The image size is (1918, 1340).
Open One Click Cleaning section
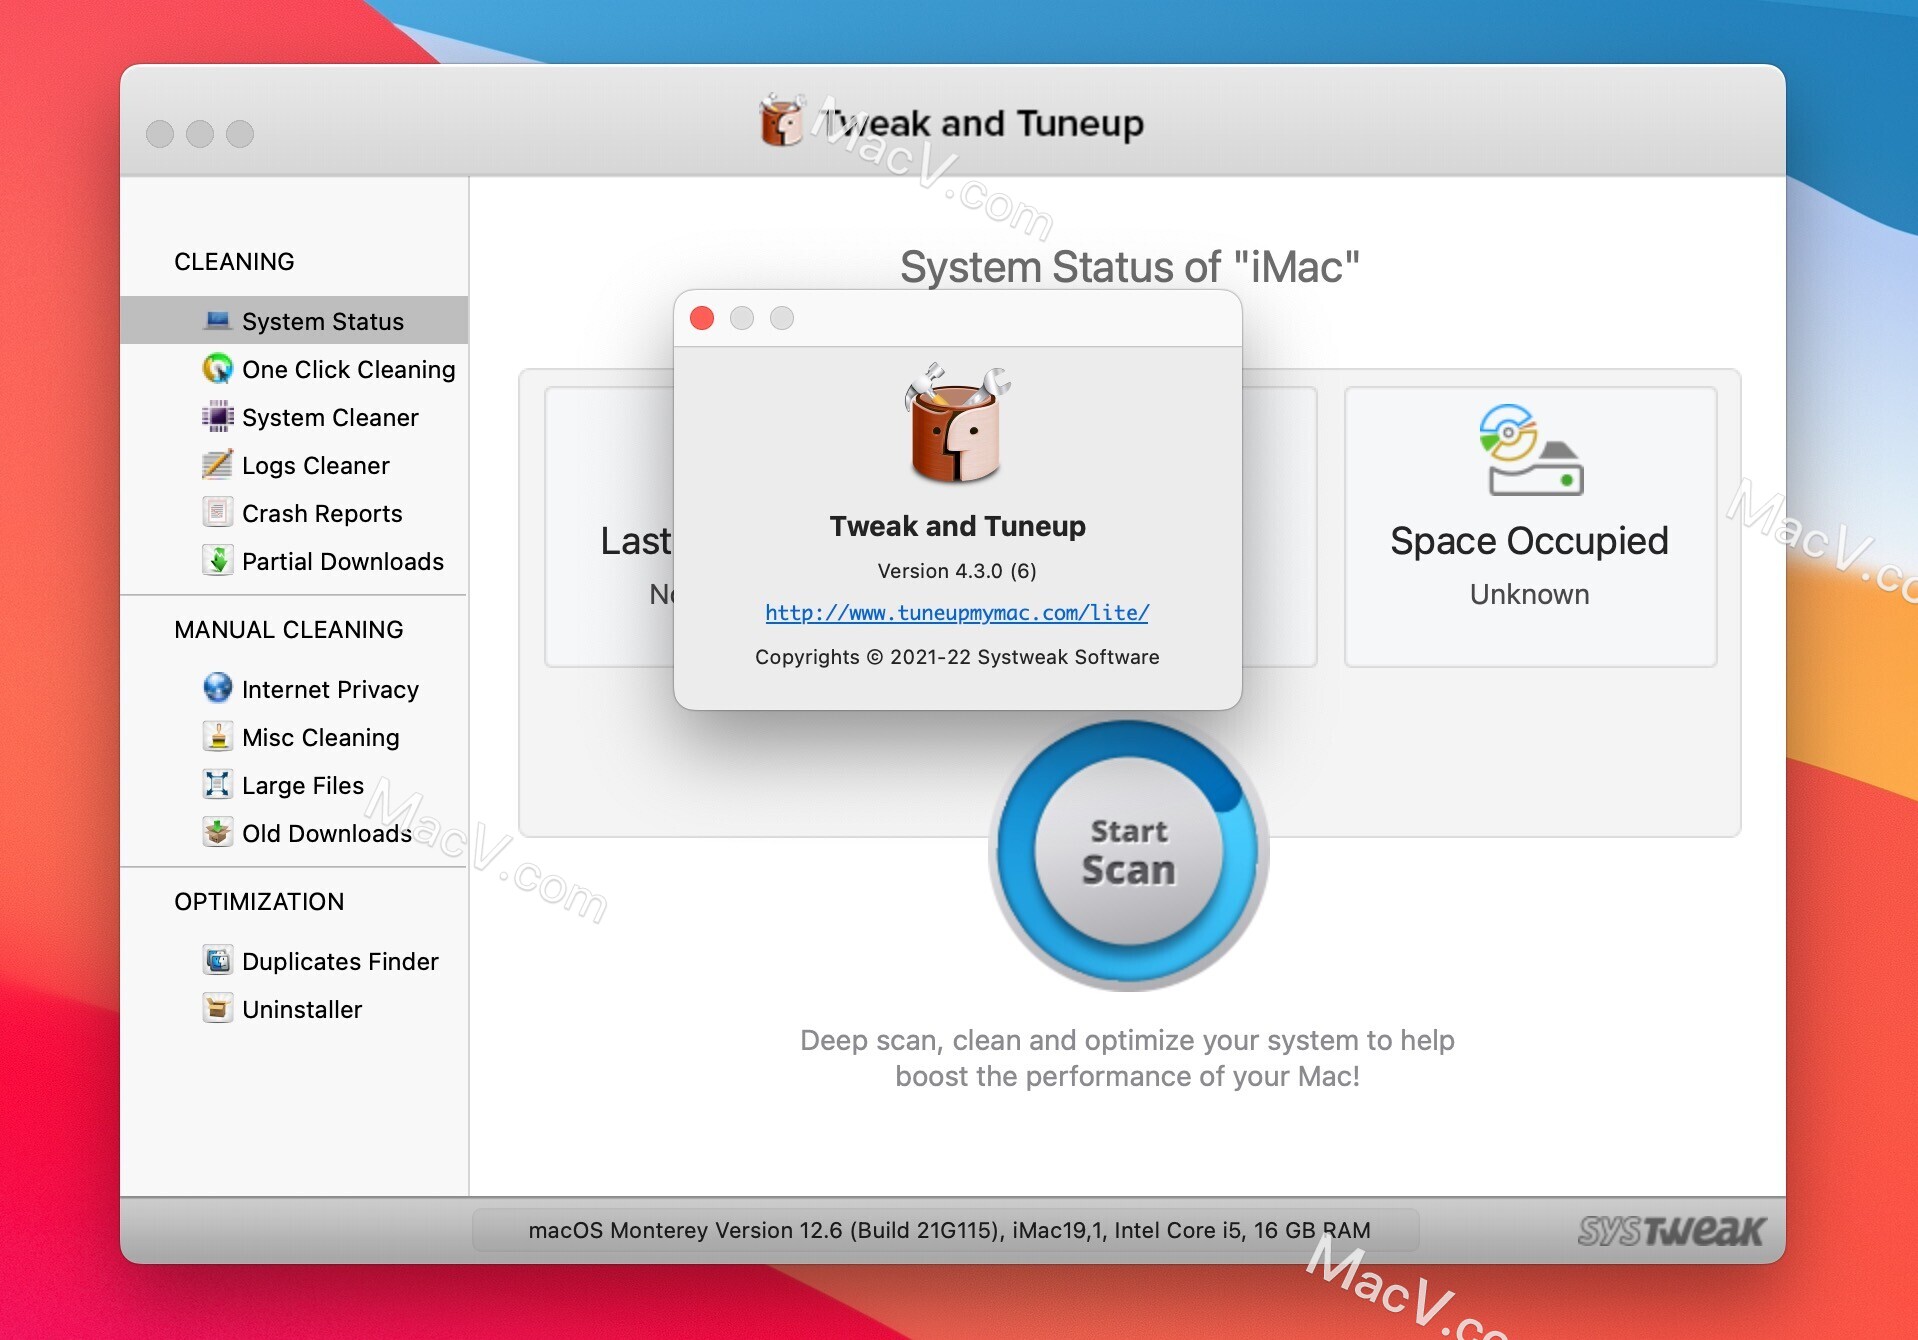coord(294,369)
